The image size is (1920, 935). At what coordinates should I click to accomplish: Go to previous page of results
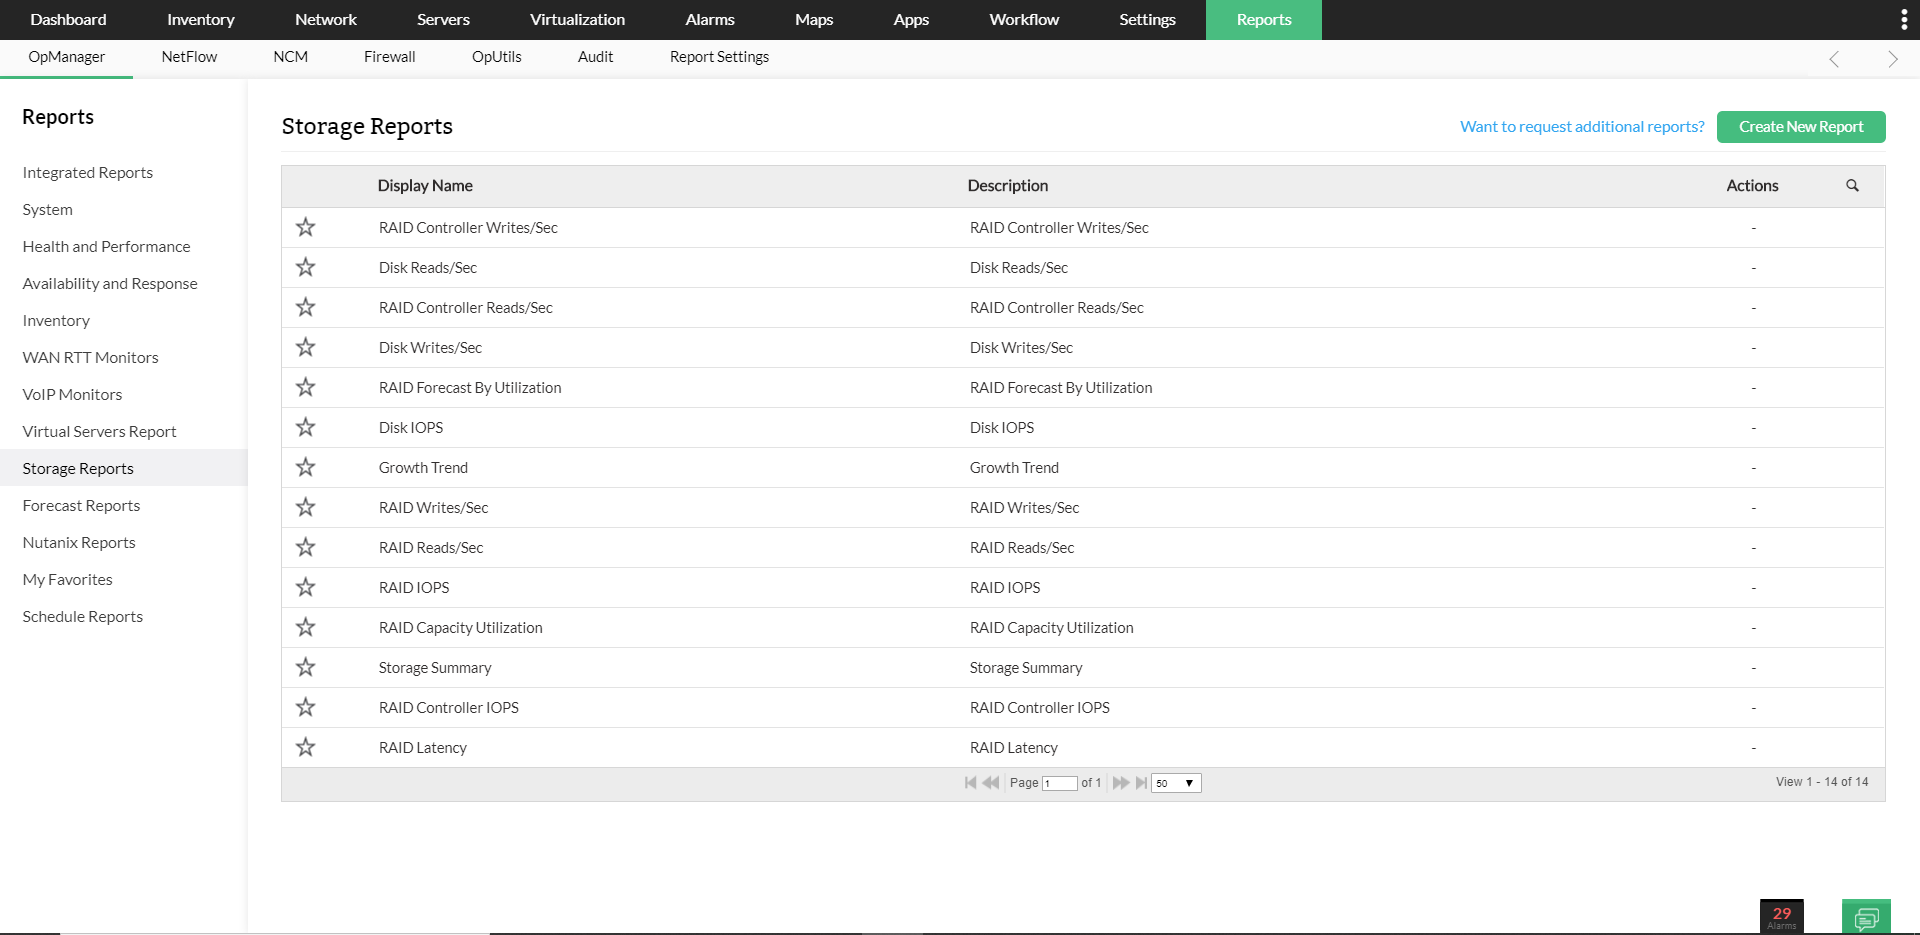click(991, 783)
